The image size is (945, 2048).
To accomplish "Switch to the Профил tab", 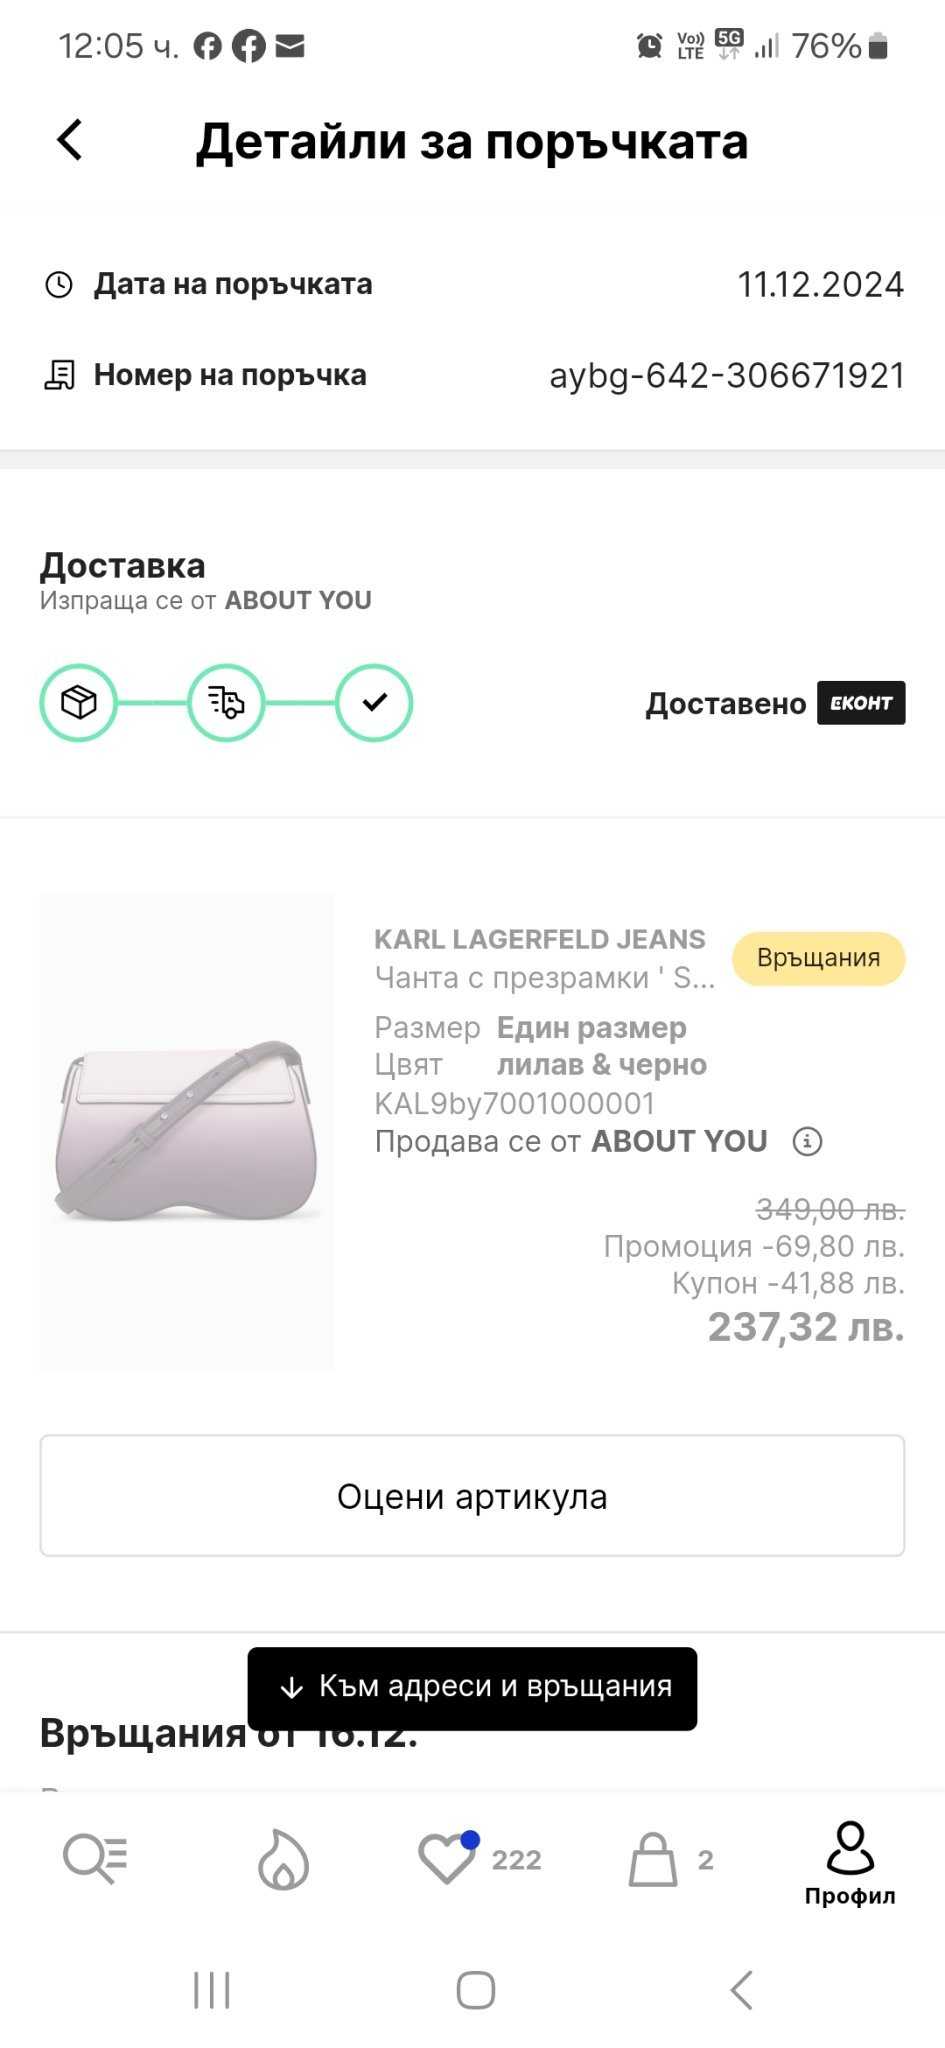I will [x=850, y=1862].
